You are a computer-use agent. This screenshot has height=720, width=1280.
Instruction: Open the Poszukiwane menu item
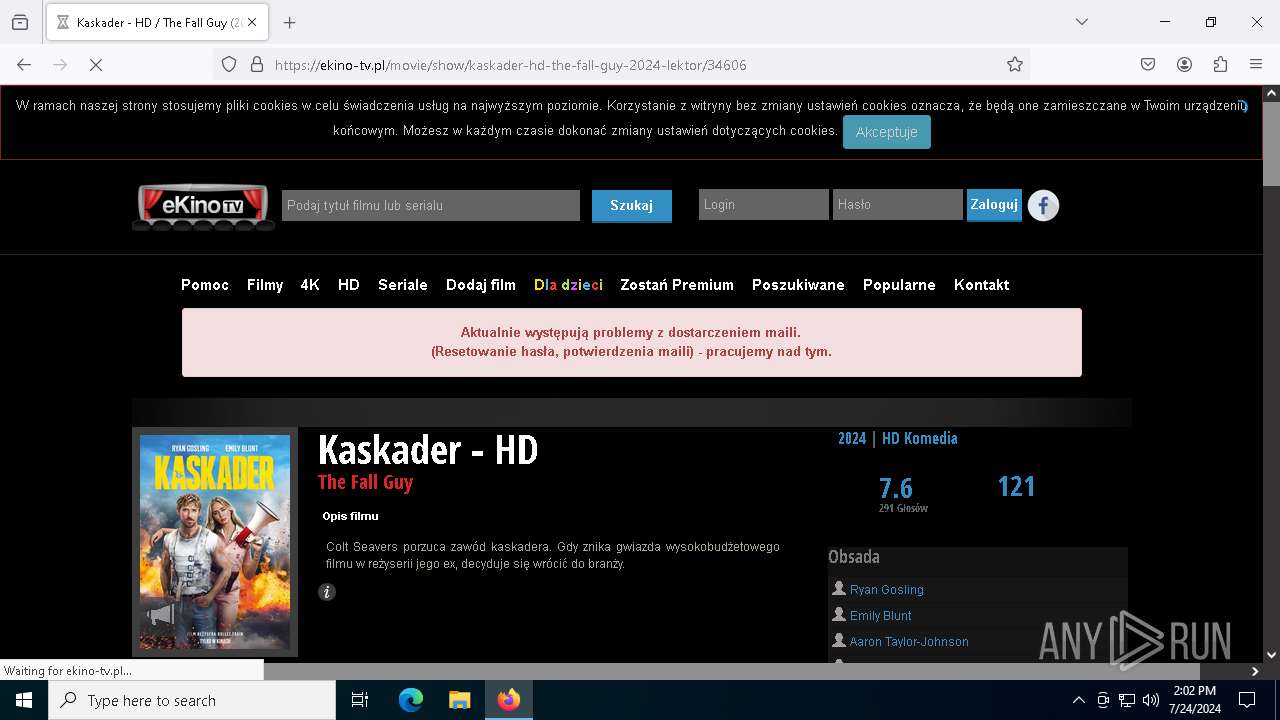coord(798,285)
